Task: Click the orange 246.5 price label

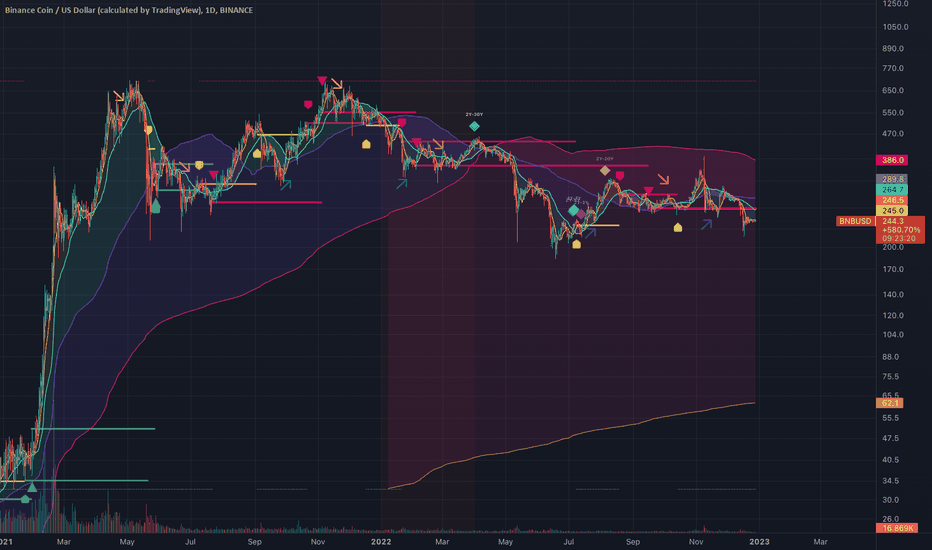Action: [892, 200]
